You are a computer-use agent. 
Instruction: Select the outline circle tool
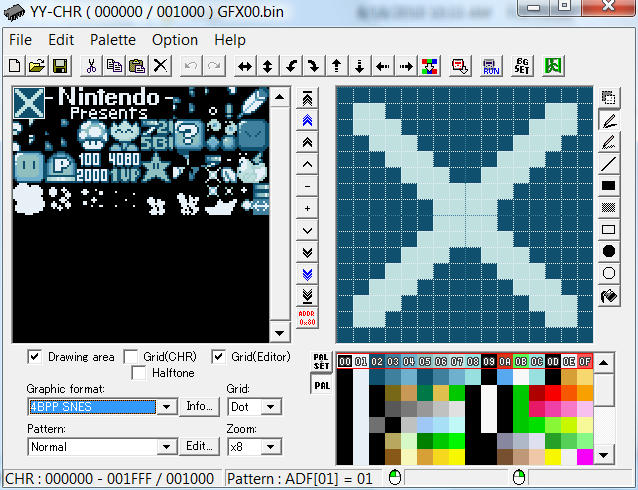(x=609, y=273)
